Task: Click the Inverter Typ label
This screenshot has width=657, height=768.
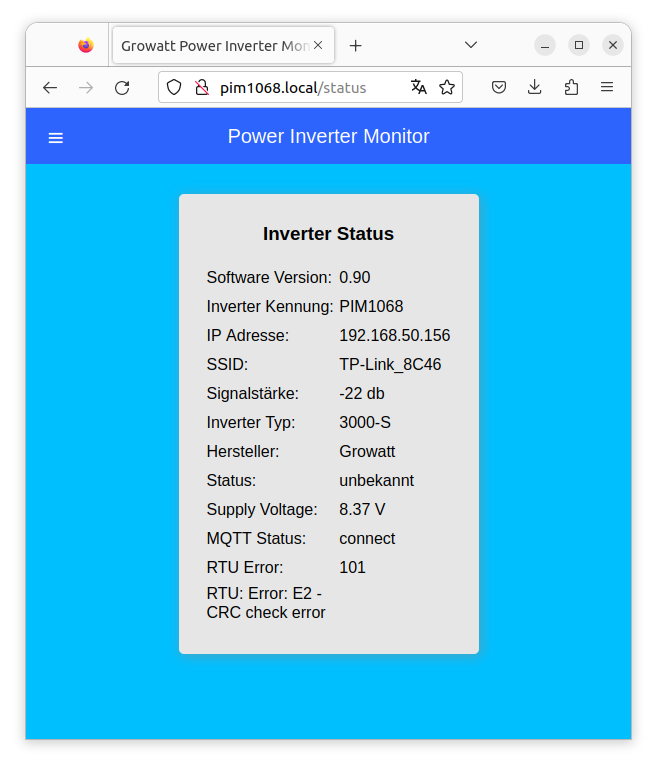Action: pyautogui.click(x=251, y=422)
